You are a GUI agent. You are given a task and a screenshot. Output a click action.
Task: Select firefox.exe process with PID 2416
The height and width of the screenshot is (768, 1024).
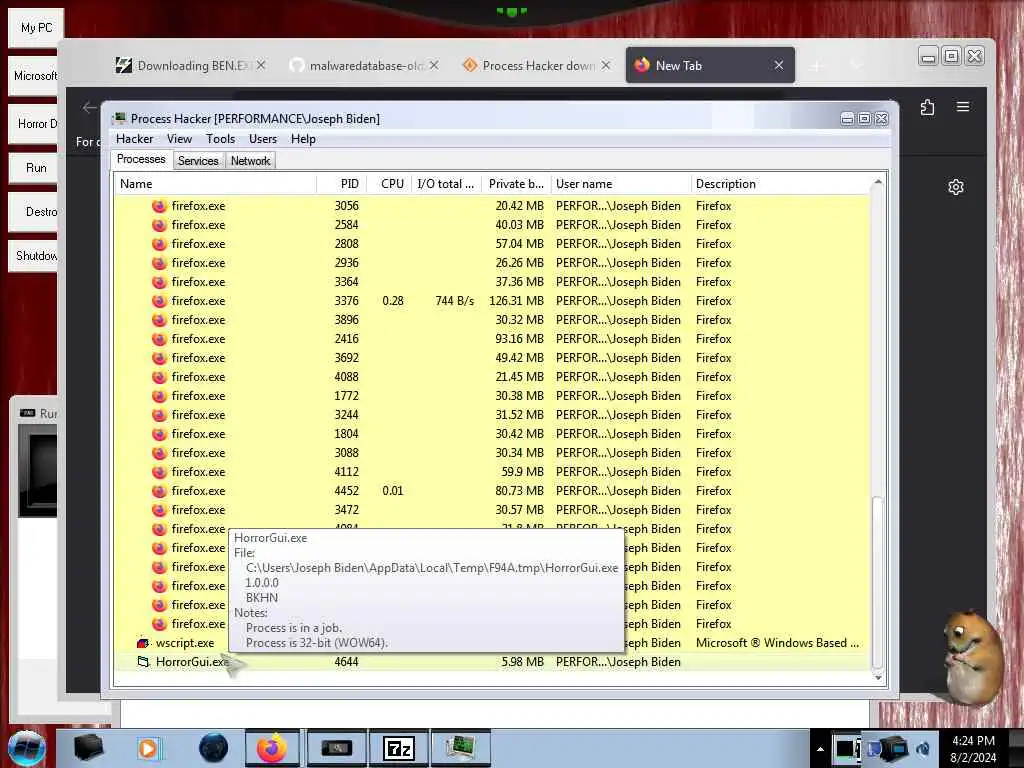[492, 339]
